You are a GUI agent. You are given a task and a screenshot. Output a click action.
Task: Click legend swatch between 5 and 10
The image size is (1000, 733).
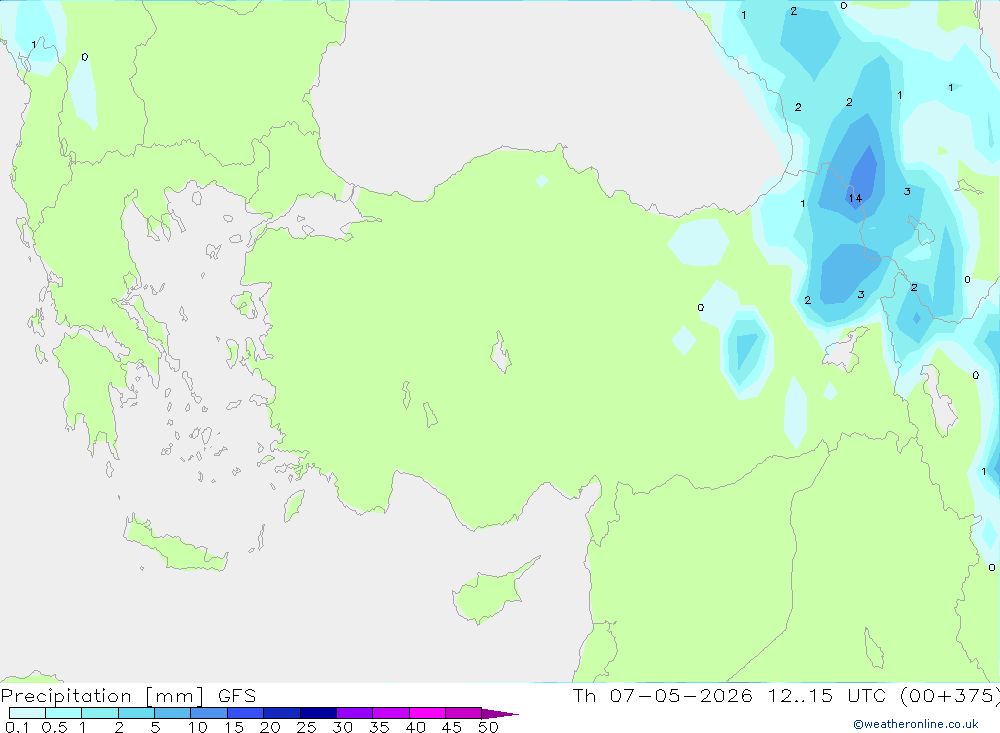172,713
